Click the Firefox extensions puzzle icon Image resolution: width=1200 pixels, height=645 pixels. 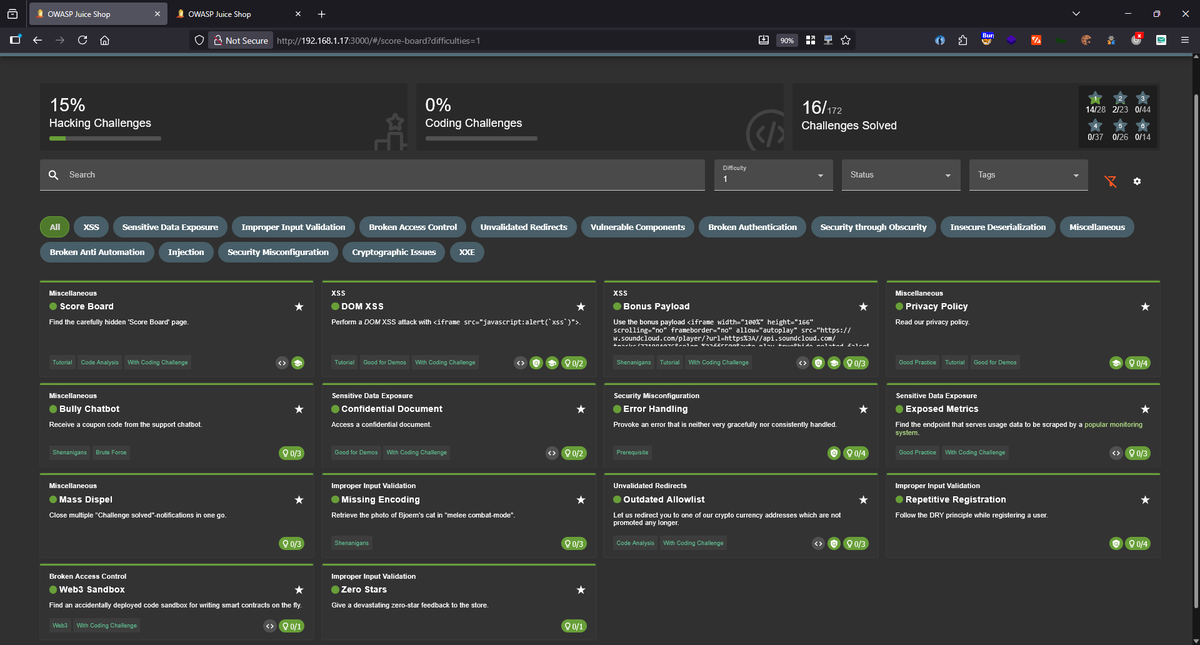tap(962, 40)
